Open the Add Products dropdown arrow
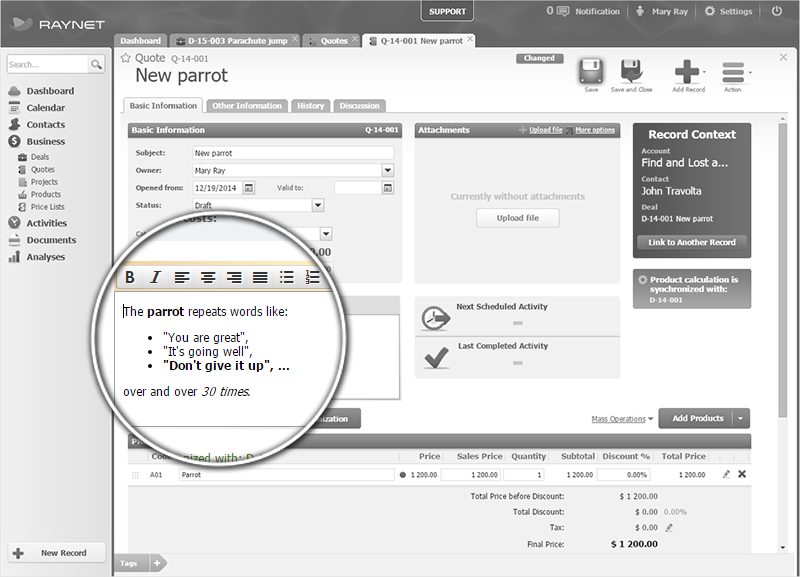Image resolution: width=800 pixels, height=577 pixels. pos(741,418)
